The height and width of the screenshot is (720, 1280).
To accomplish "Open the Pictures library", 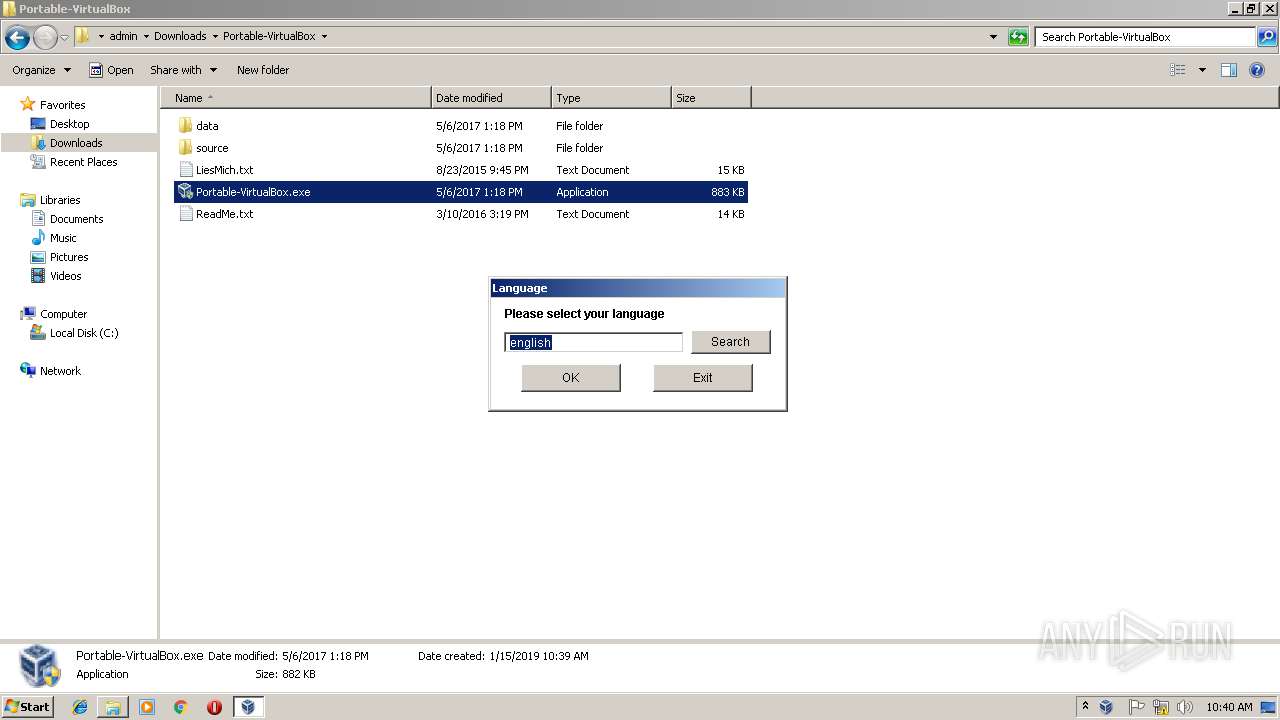I will pyautogui.click(x=69, y=257).
